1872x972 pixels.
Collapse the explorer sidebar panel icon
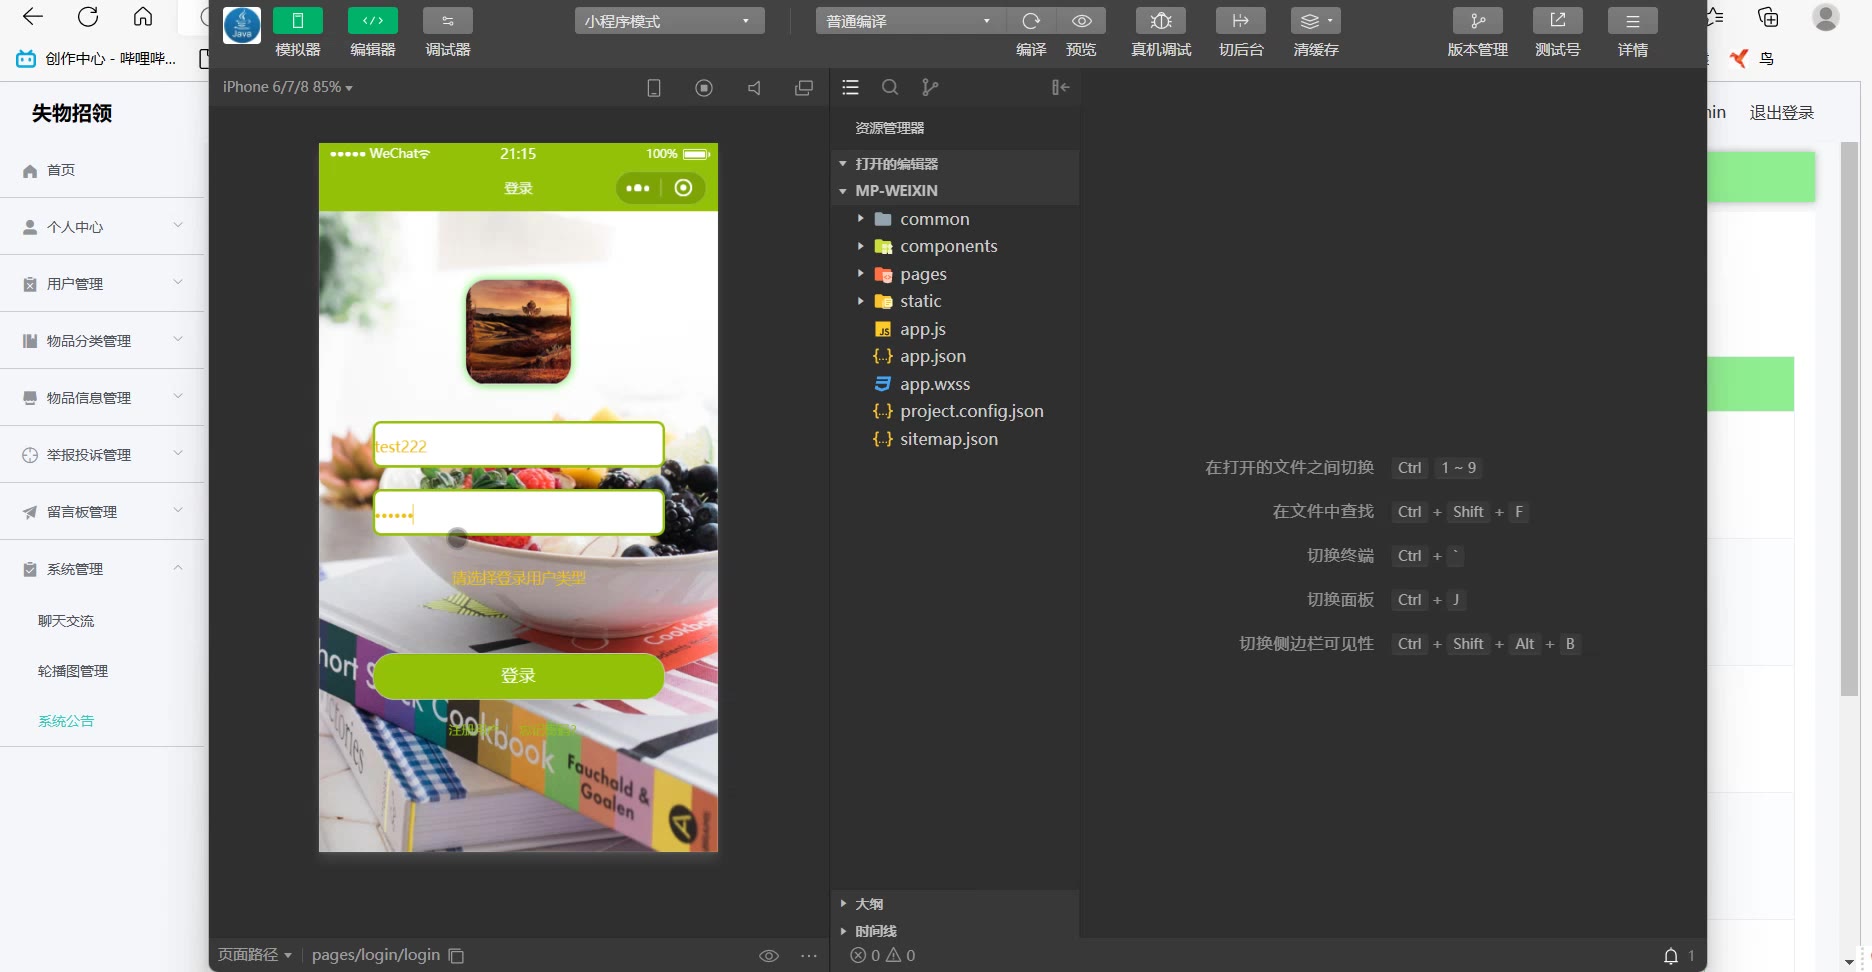coord(1061,88)
